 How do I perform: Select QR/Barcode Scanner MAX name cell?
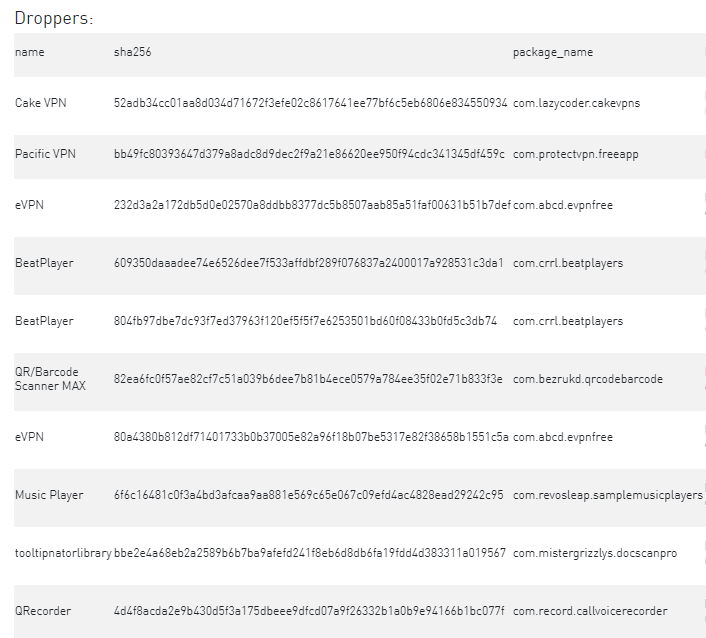50,379
